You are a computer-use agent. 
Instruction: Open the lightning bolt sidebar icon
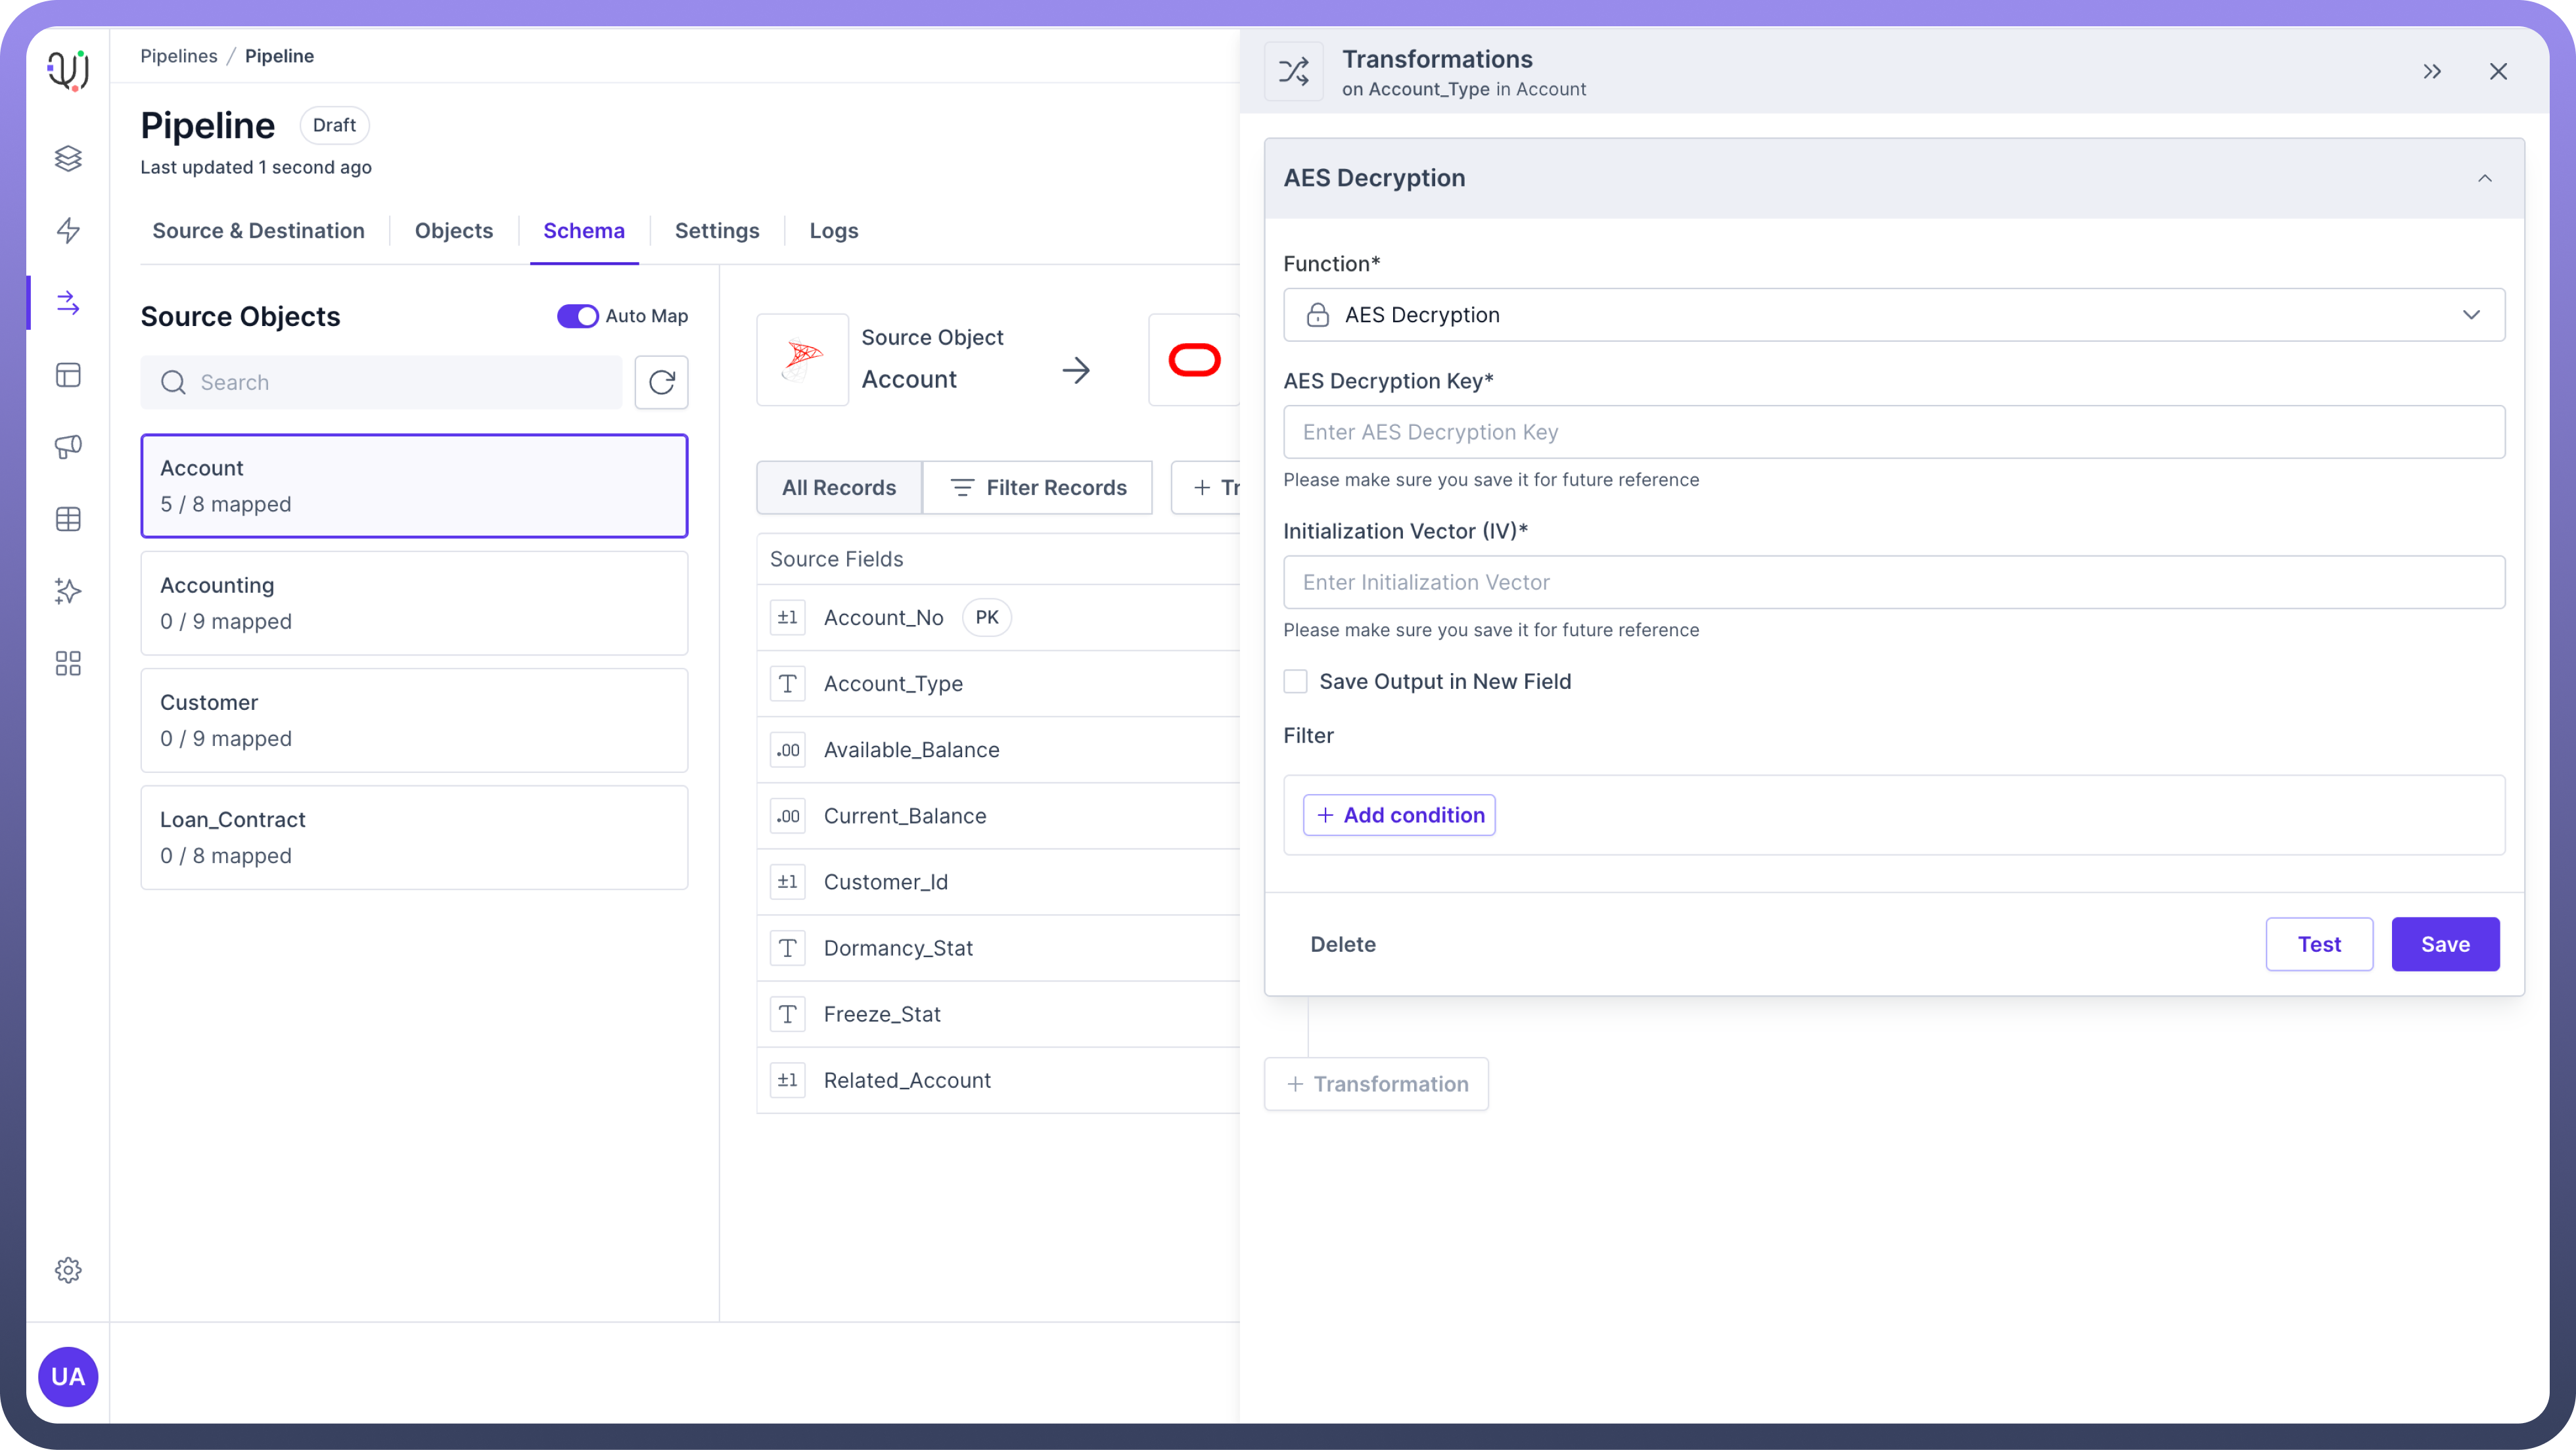point(68,230)
